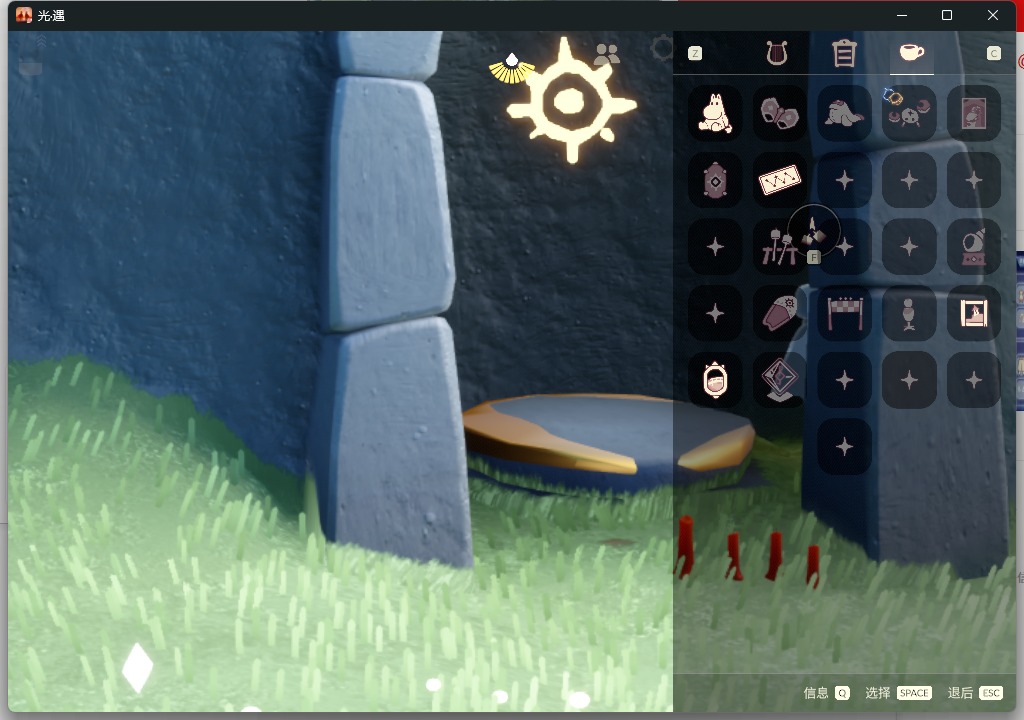The width and height of the screenshot is (1024, 720).
Task: Switch to the clipboard list tab
Action: (x=844, y=53)
